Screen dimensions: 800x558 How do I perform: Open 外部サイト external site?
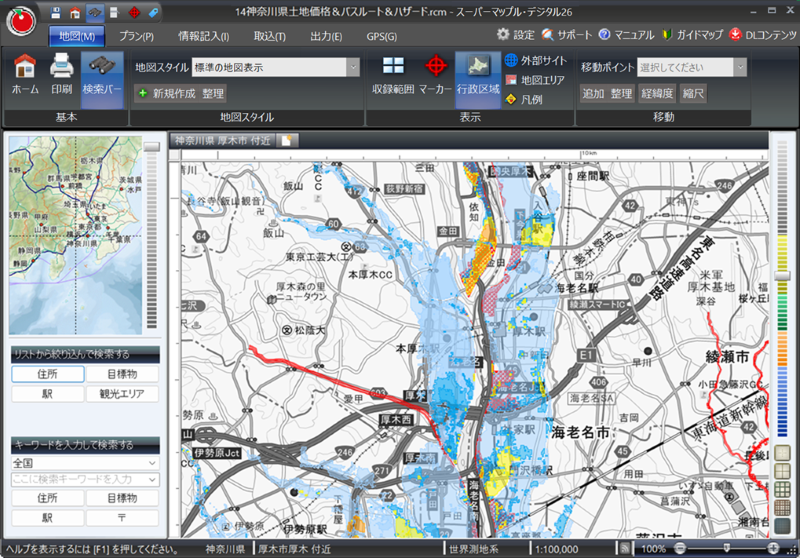[536, 60]
